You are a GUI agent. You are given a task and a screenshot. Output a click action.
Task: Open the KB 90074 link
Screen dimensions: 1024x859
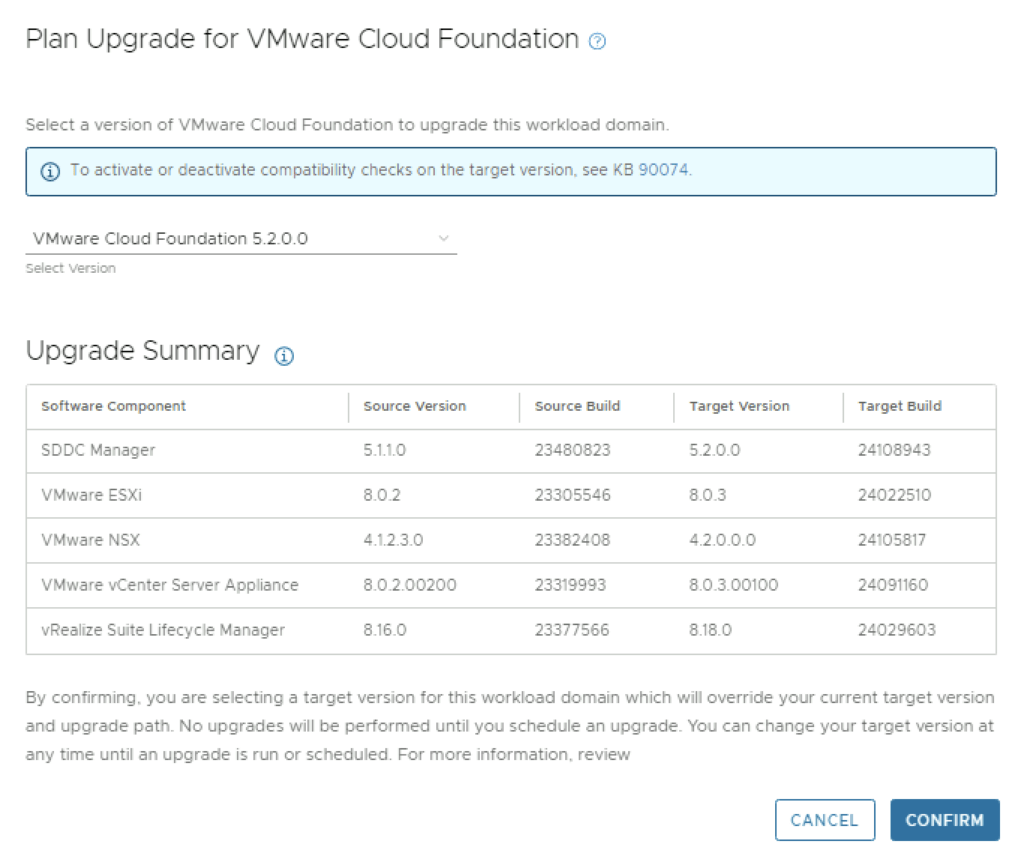(663, 170)
